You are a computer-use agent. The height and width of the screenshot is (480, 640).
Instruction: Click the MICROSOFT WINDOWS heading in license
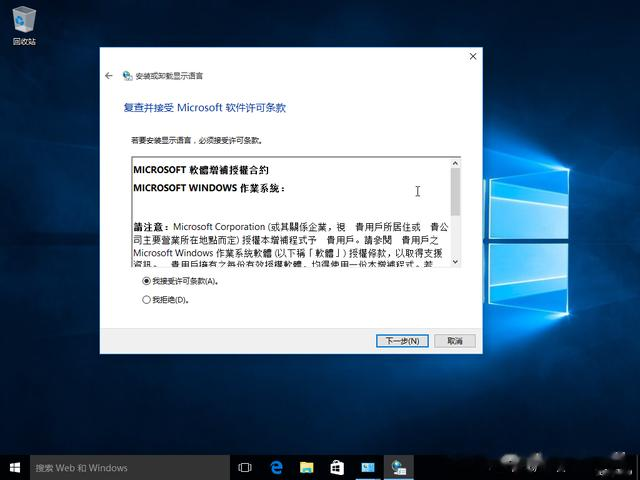point(209,188)
